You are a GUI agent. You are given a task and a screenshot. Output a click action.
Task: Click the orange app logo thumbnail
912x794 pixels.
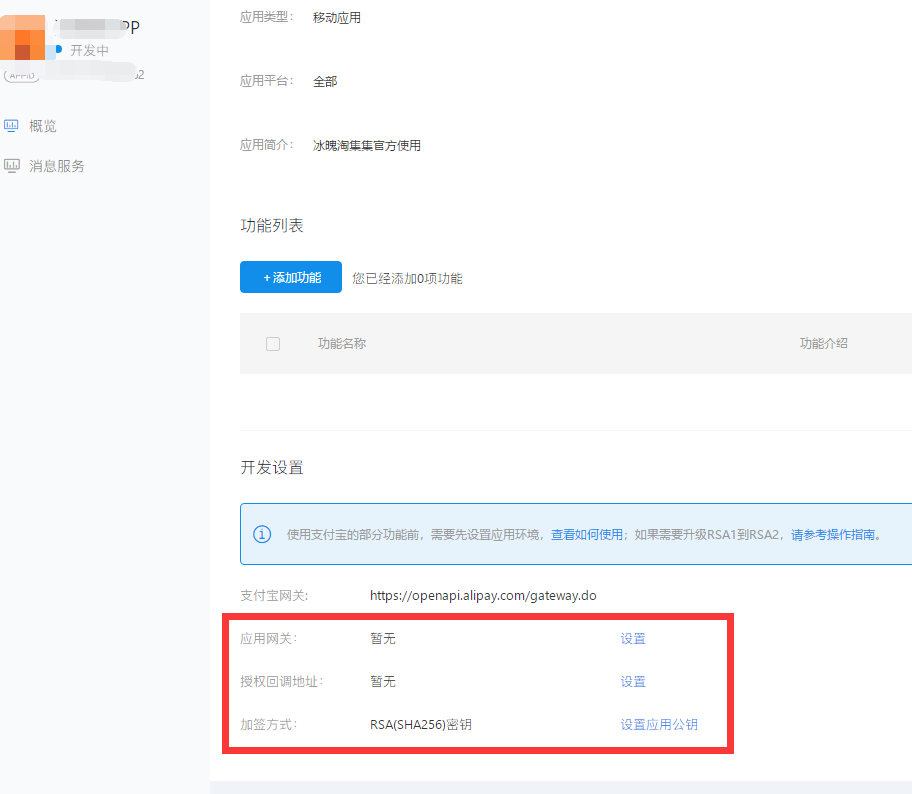[x=23, y=37]
